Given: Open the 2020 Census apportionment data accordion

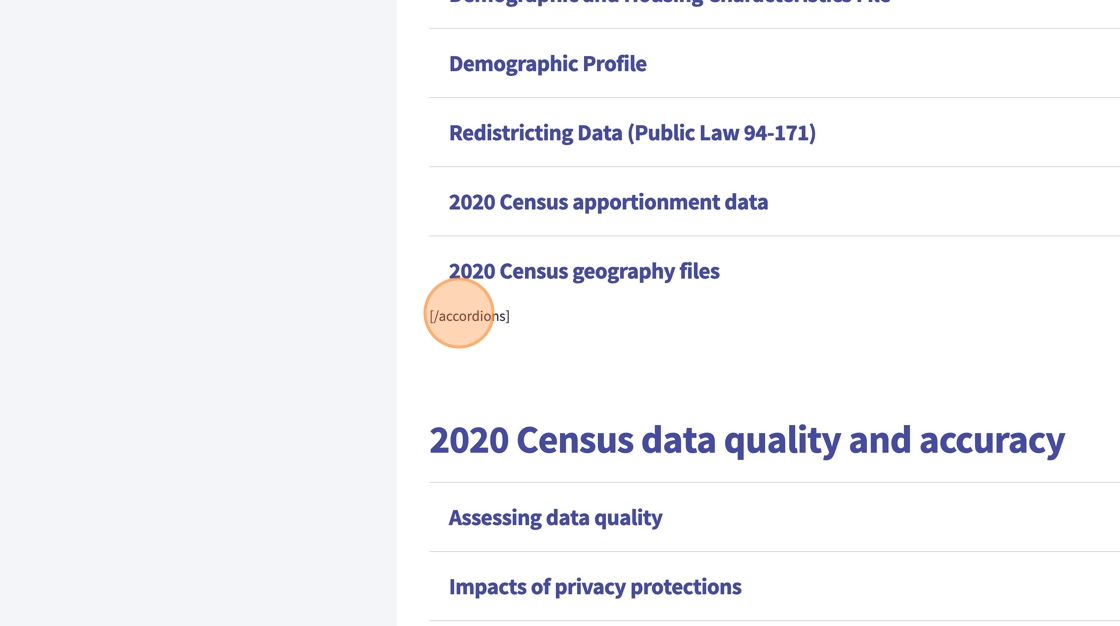Looking at the screenshot, I should pos(608,202).
